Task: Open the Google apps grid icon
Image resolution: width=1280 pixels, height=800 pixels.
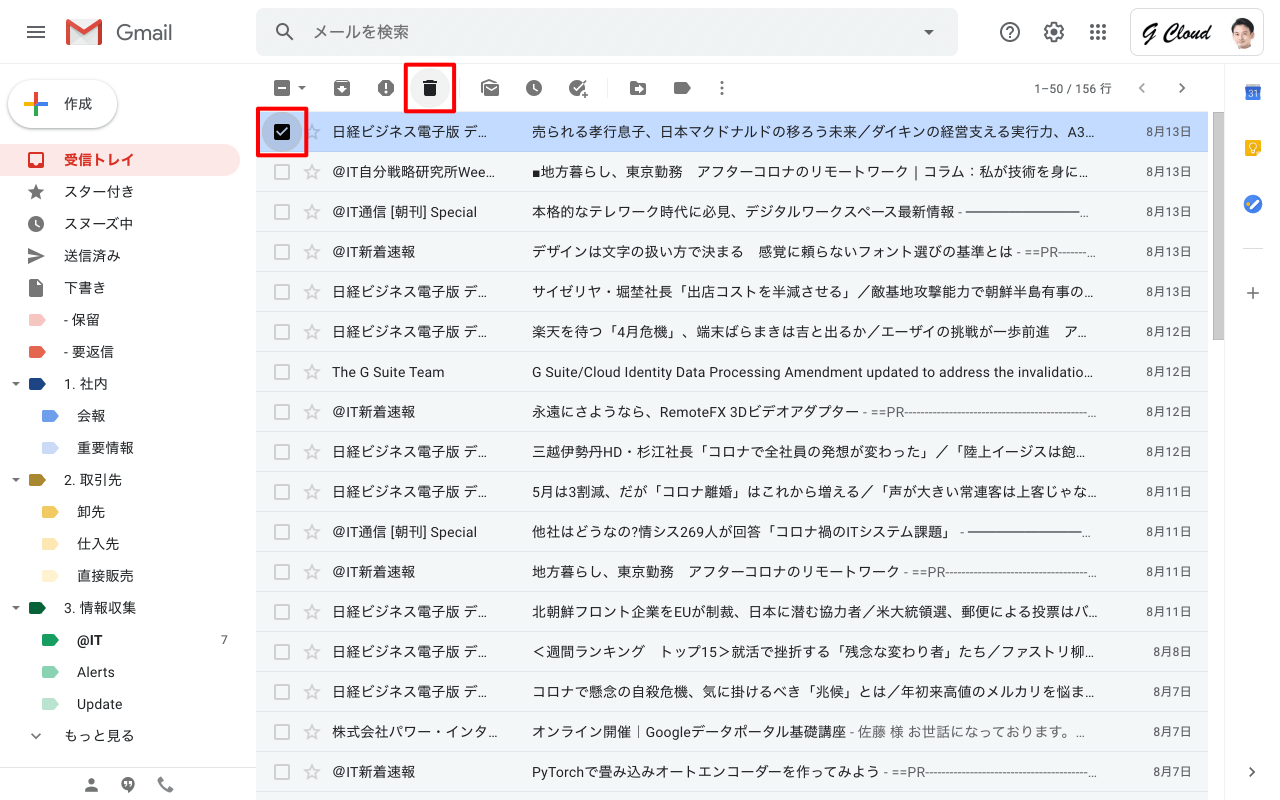Action: [1098, 32]
